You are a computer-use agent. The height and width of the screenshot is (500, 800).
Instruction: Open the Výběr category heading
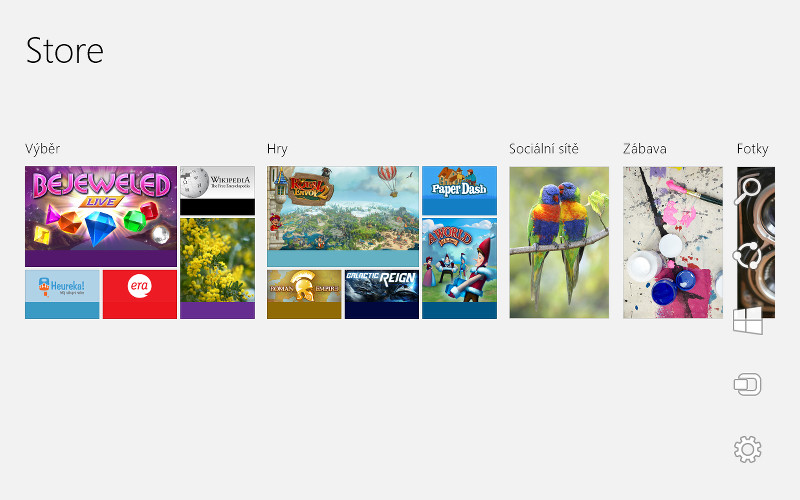pos(43,149)
